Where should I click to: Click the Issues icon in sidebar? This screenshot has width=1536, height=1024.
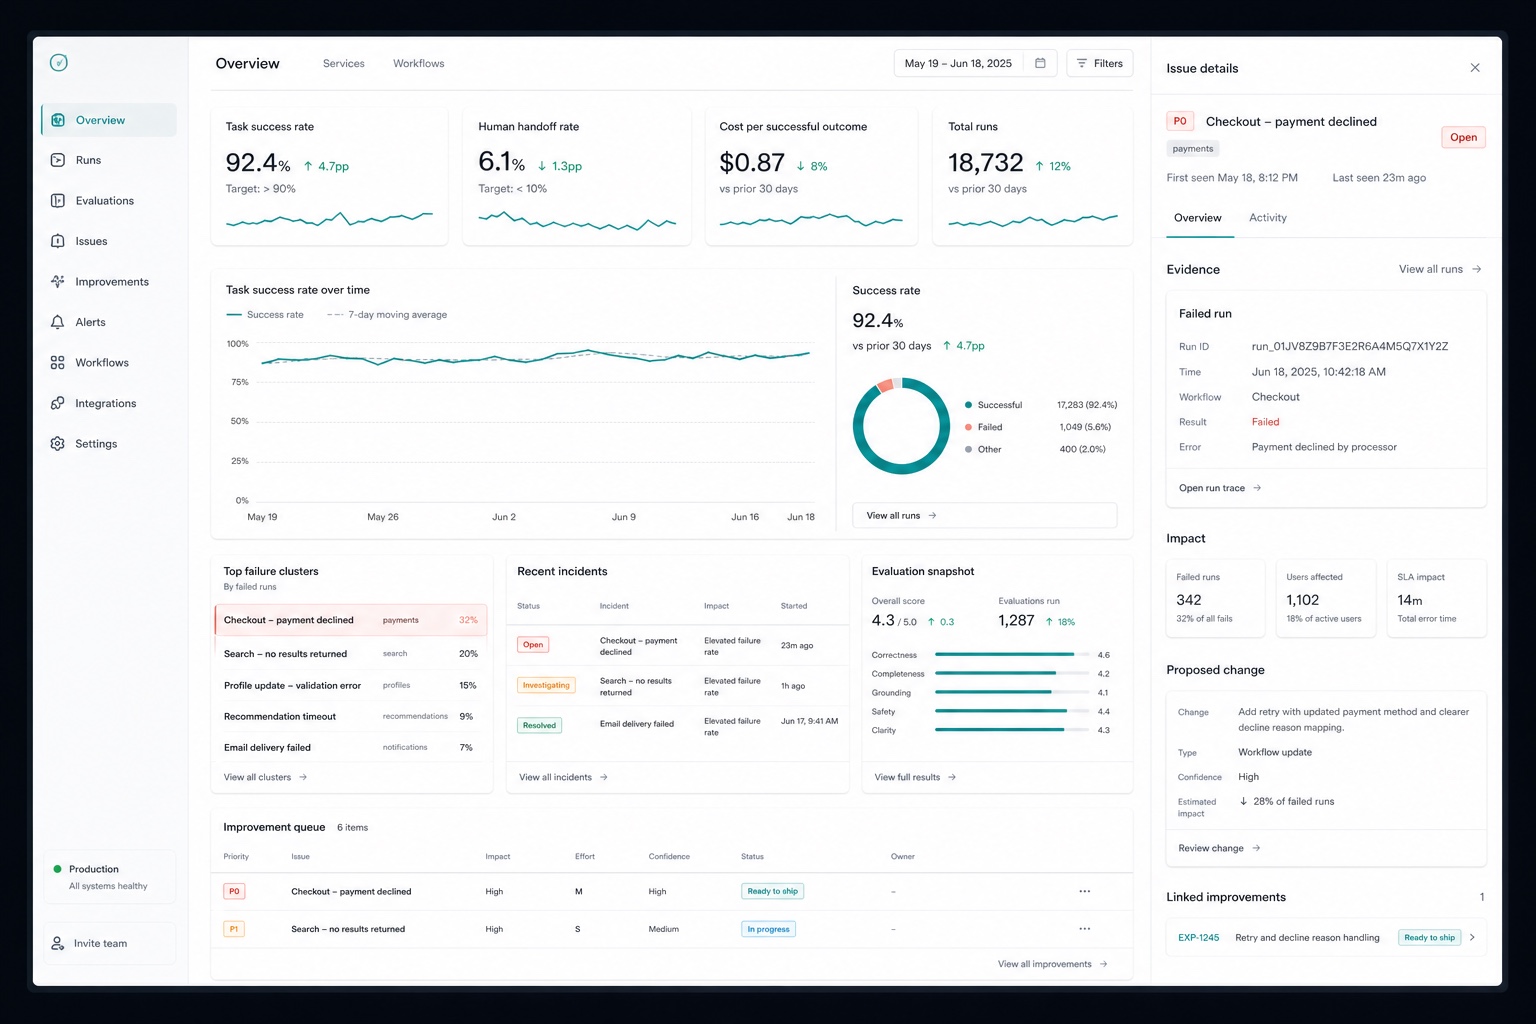(58, 241)
